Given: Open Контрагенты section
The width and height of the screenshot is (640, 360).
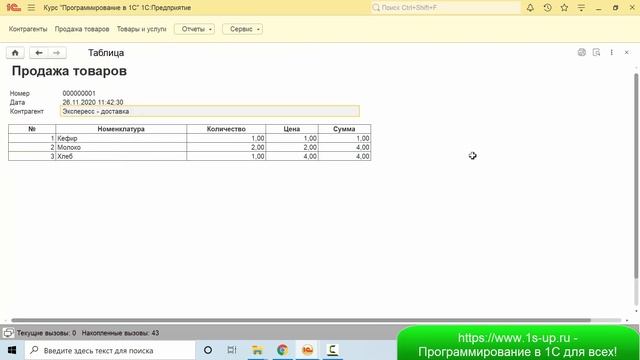Looking at the screenshot, I should (28, 29).
